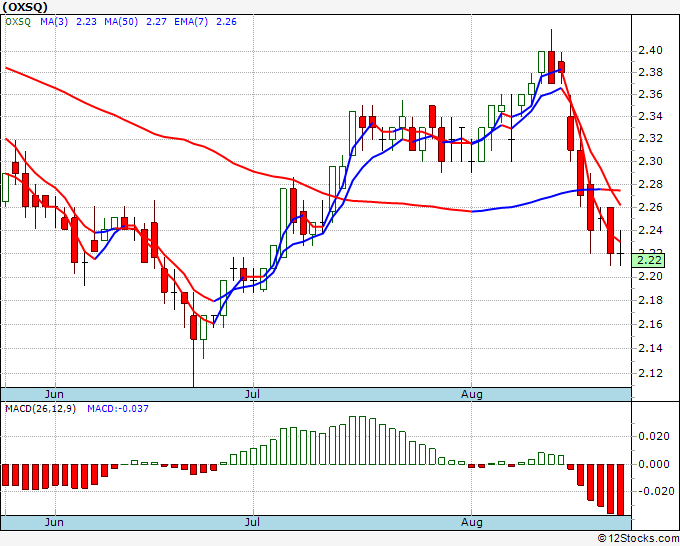The height and width of the screenshot is (546, 680).
Task: Click the MACD(26,12,9) indicator label
Action: click(x=40, y=409)
